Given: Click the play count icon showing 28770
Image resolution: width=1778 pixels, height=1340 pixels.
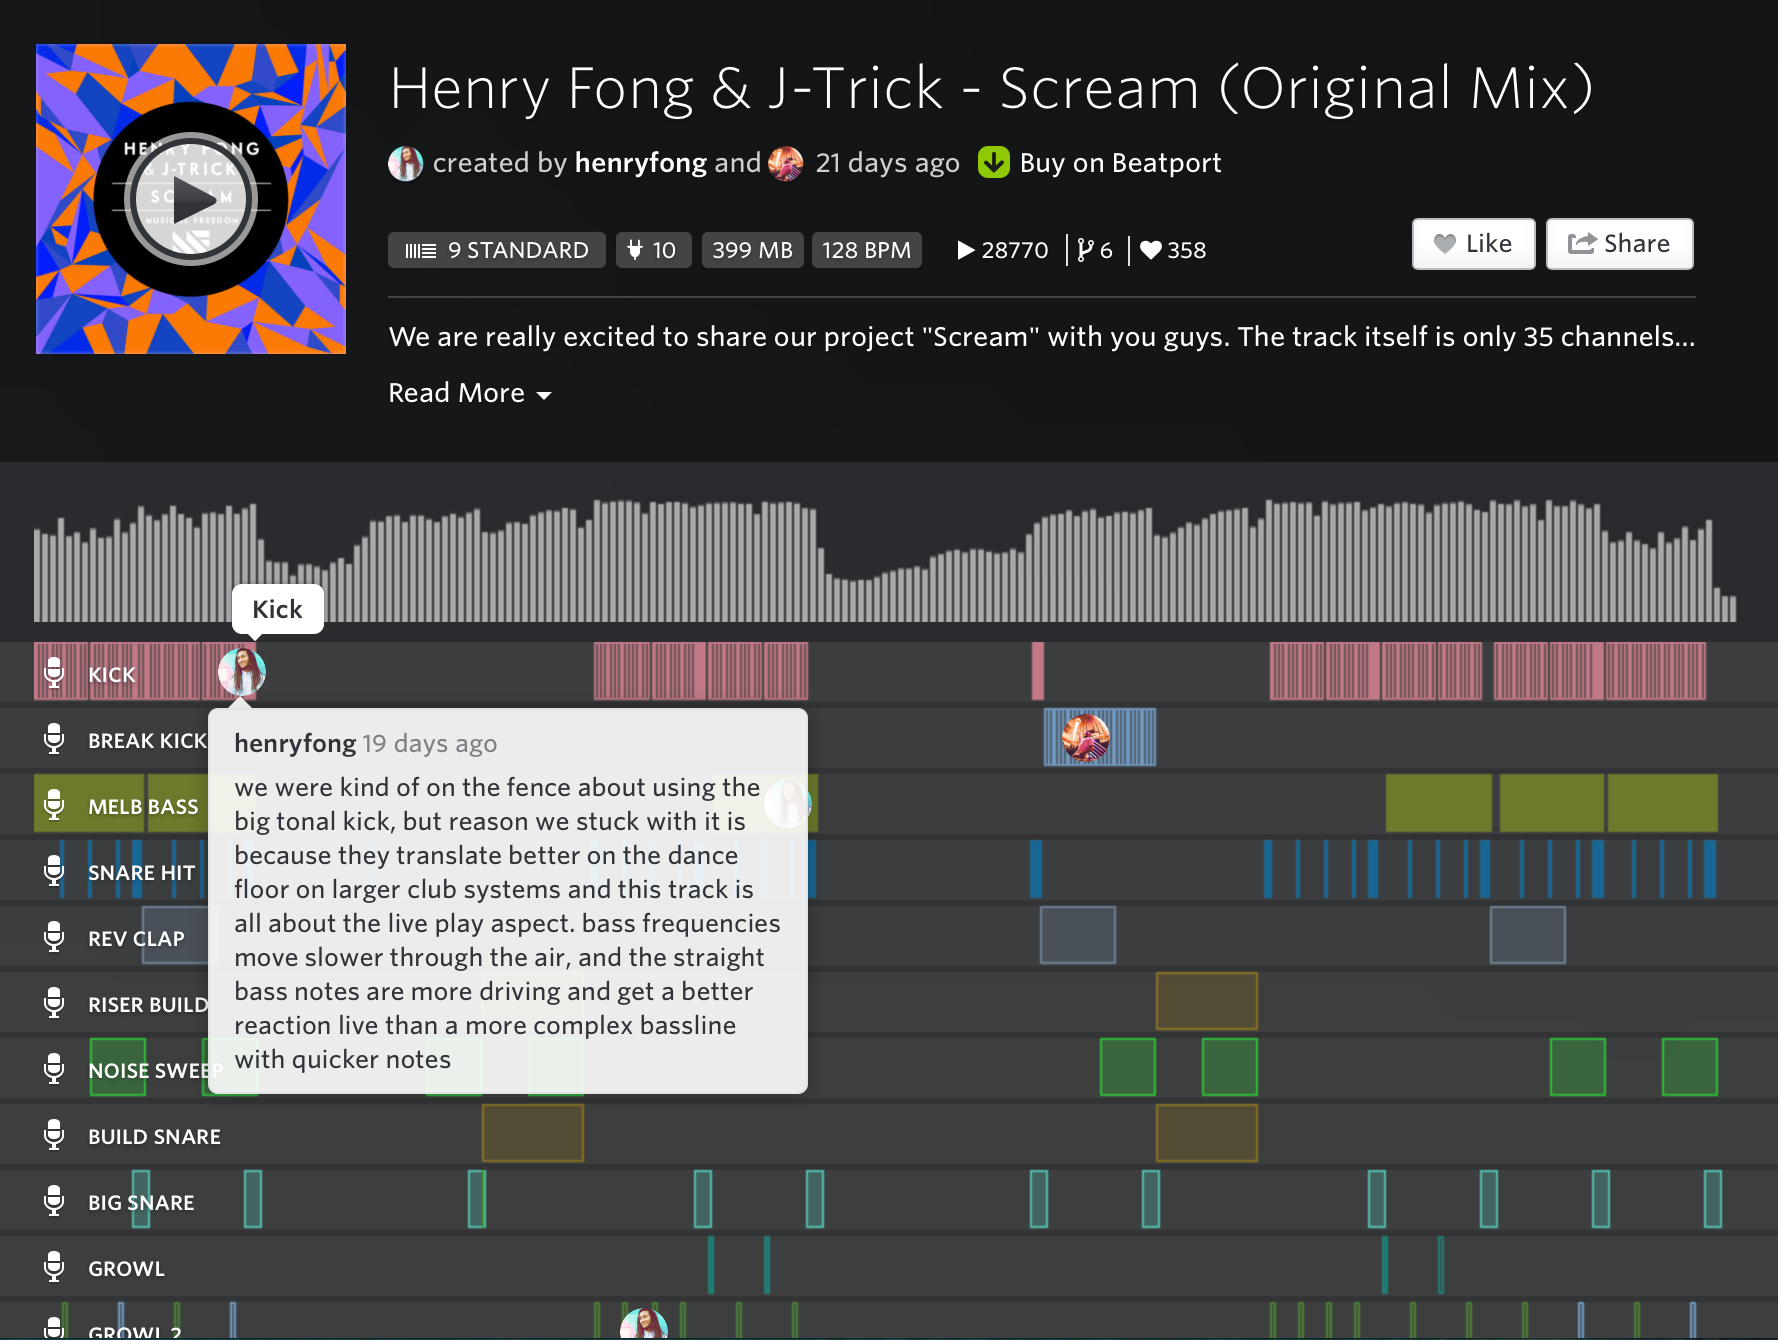Looking at the screenshot, I should coord(966,250).
